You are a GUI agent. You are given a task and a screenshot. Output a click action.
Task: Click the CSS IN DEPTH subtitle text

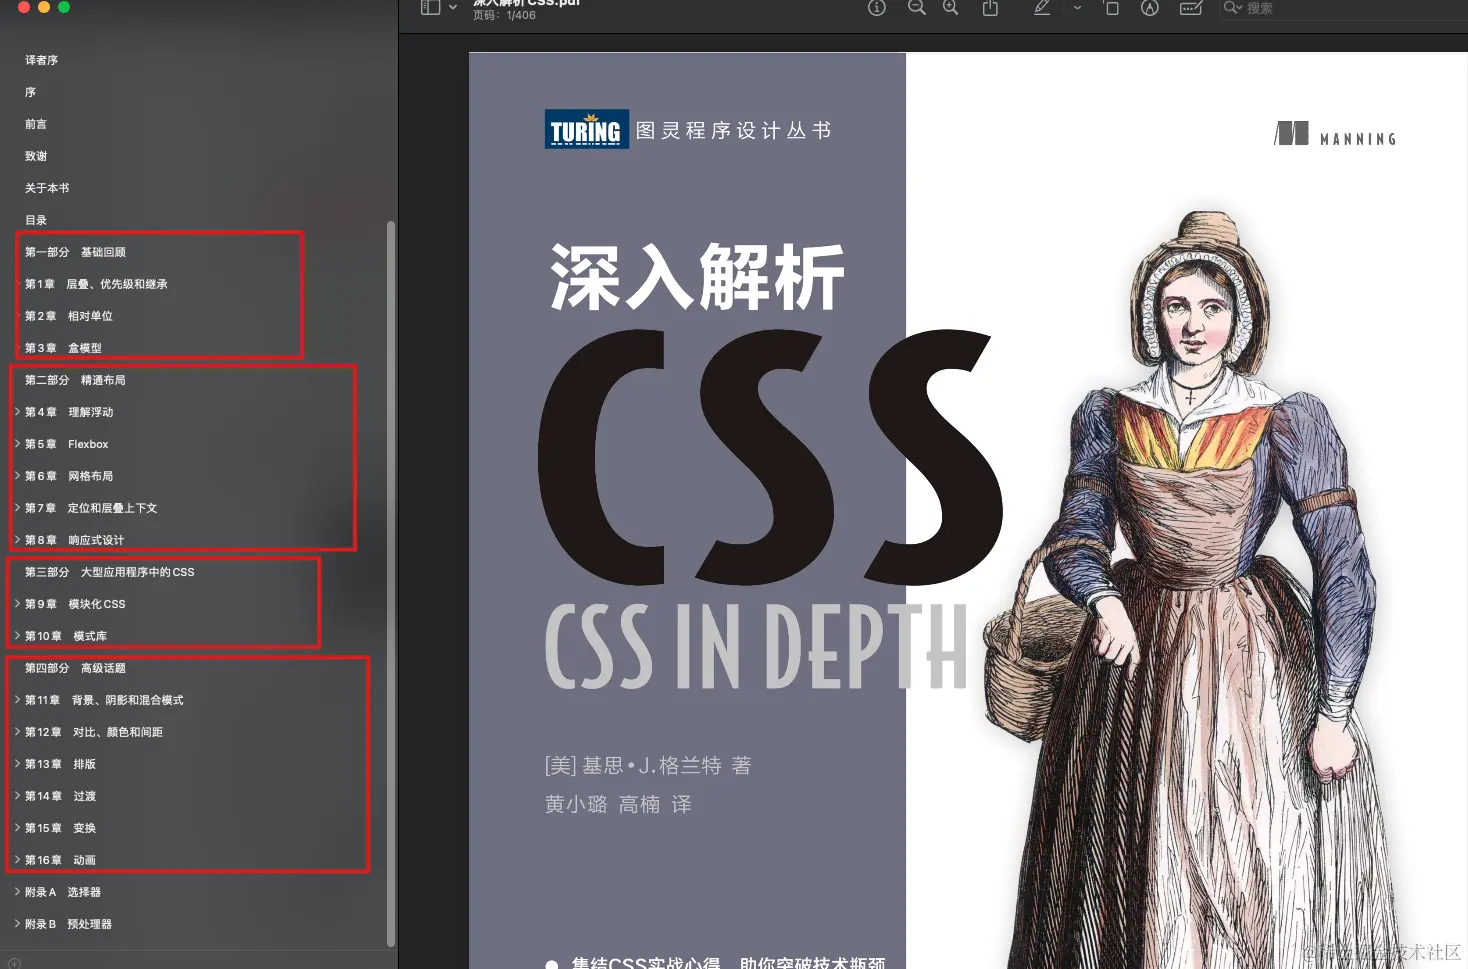tap(757, 647)
